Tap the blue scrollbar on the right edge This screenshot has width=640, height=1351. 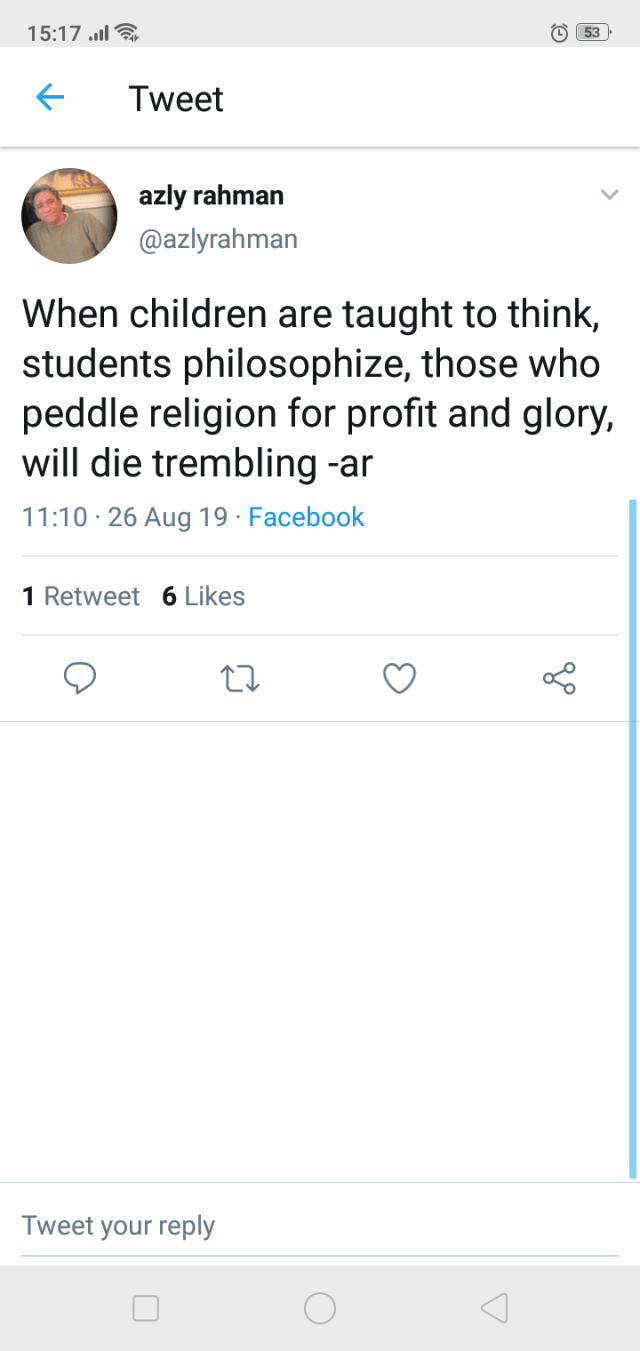pos(632,838)
